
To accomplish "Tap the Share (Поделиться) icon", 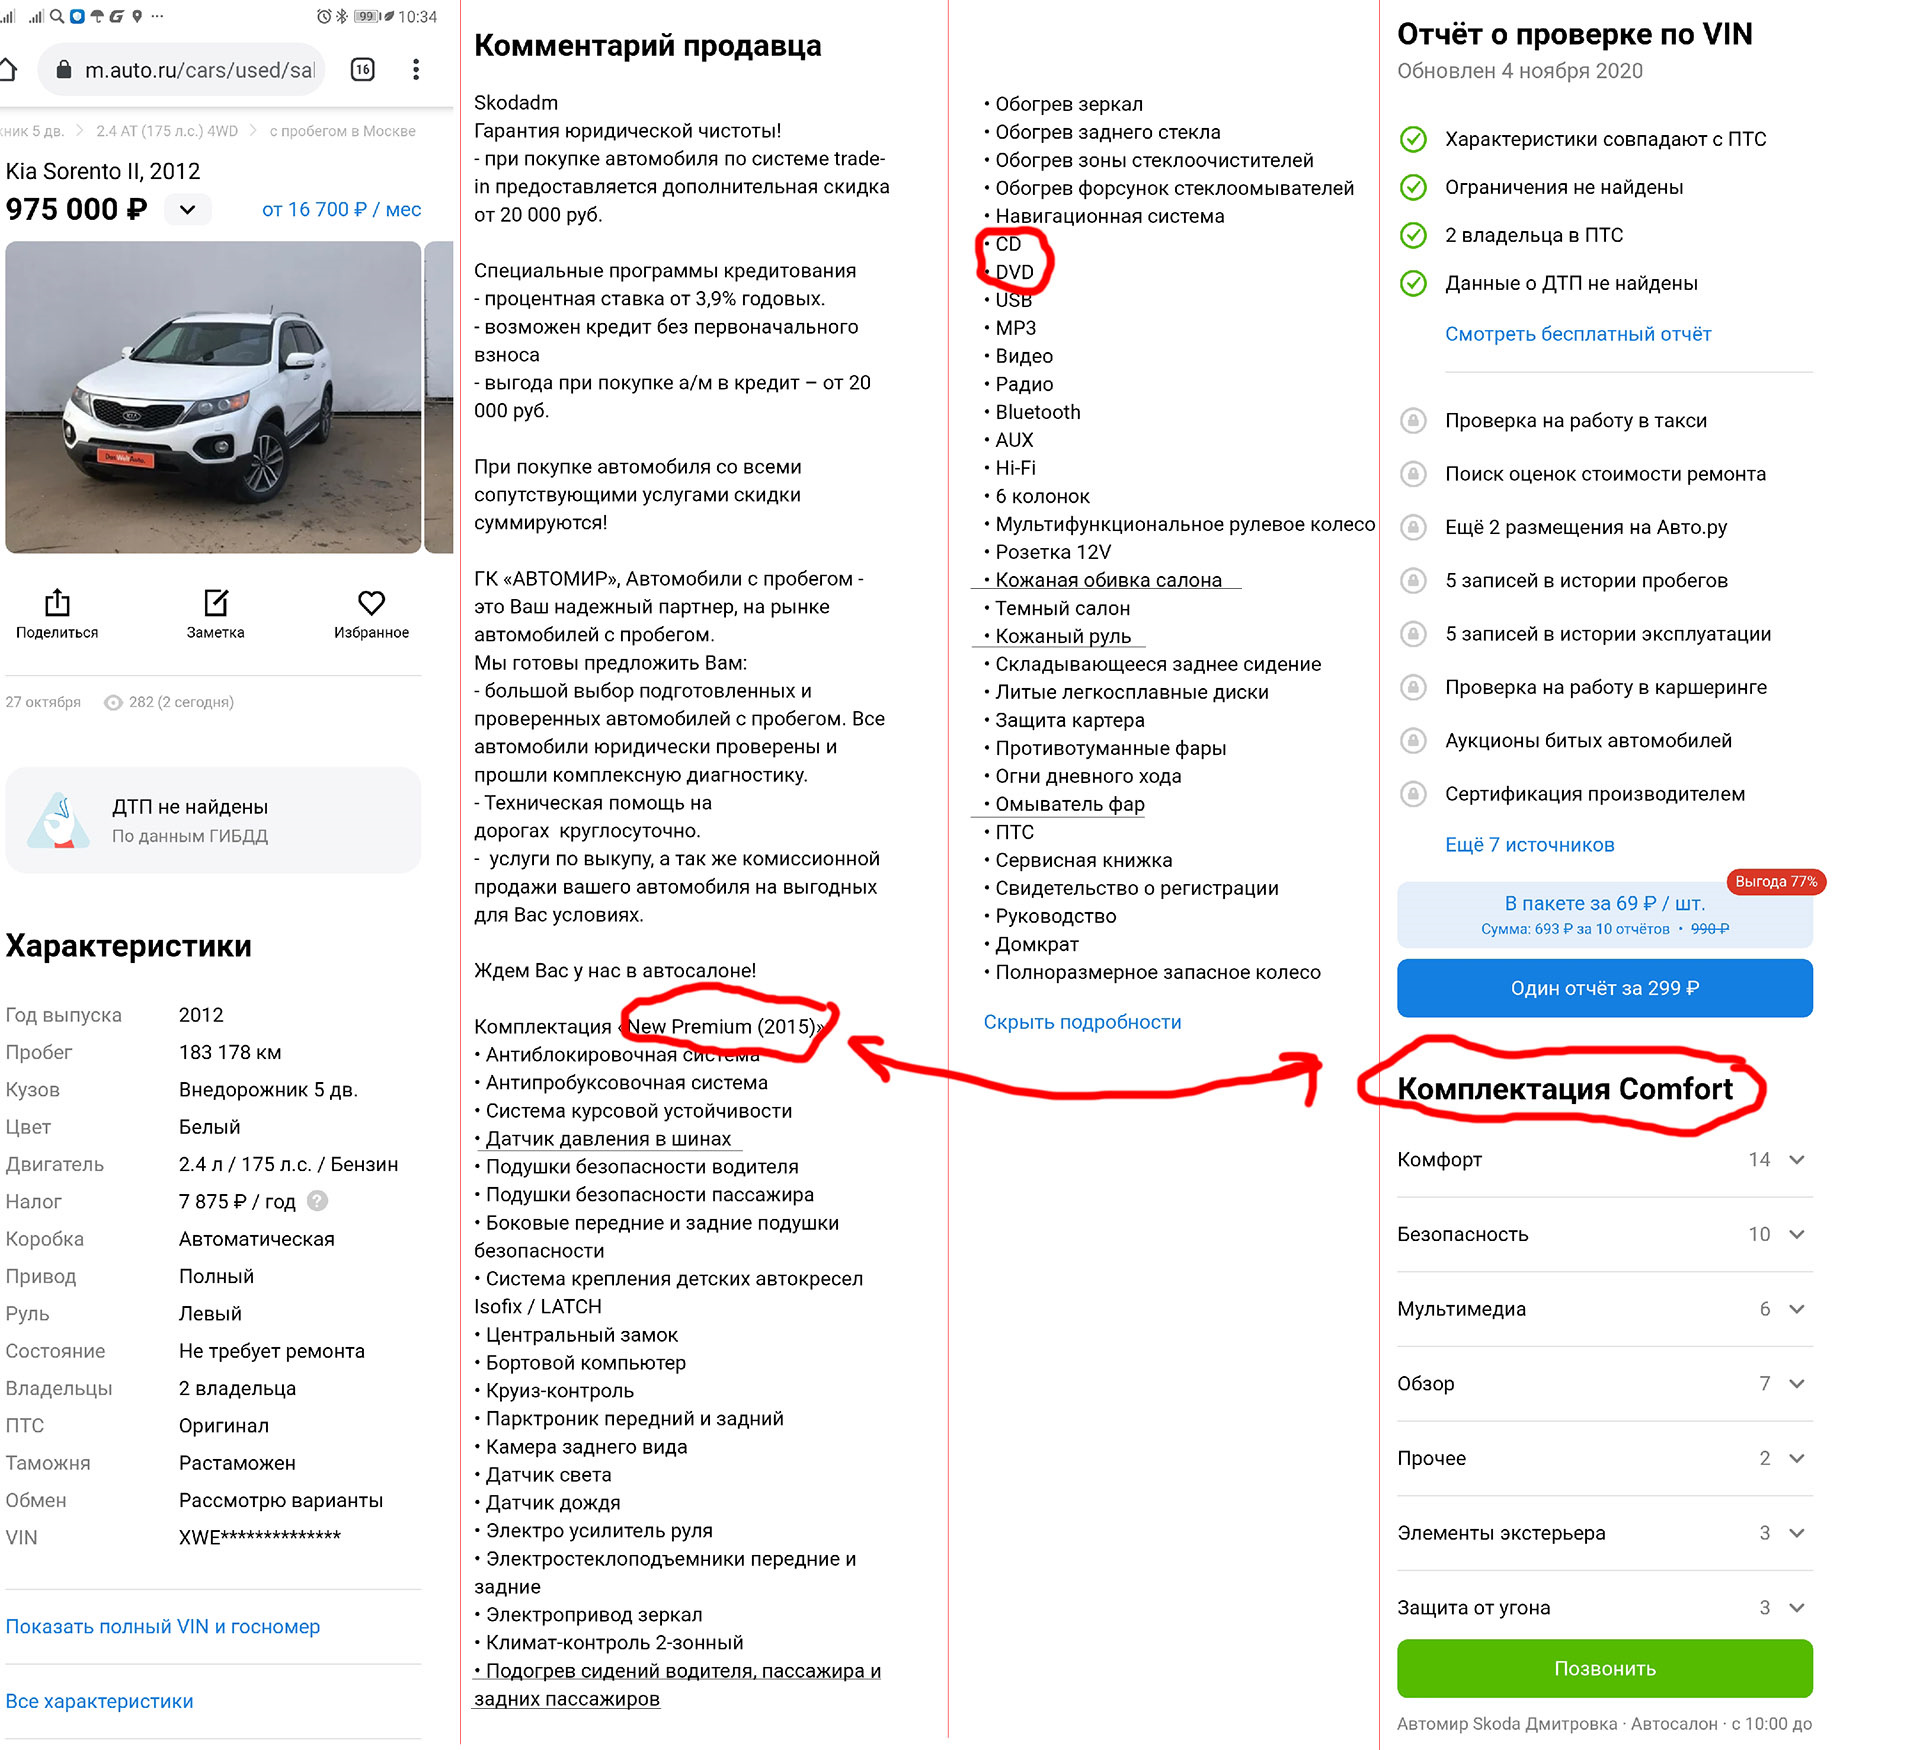I will click(57, 603).
